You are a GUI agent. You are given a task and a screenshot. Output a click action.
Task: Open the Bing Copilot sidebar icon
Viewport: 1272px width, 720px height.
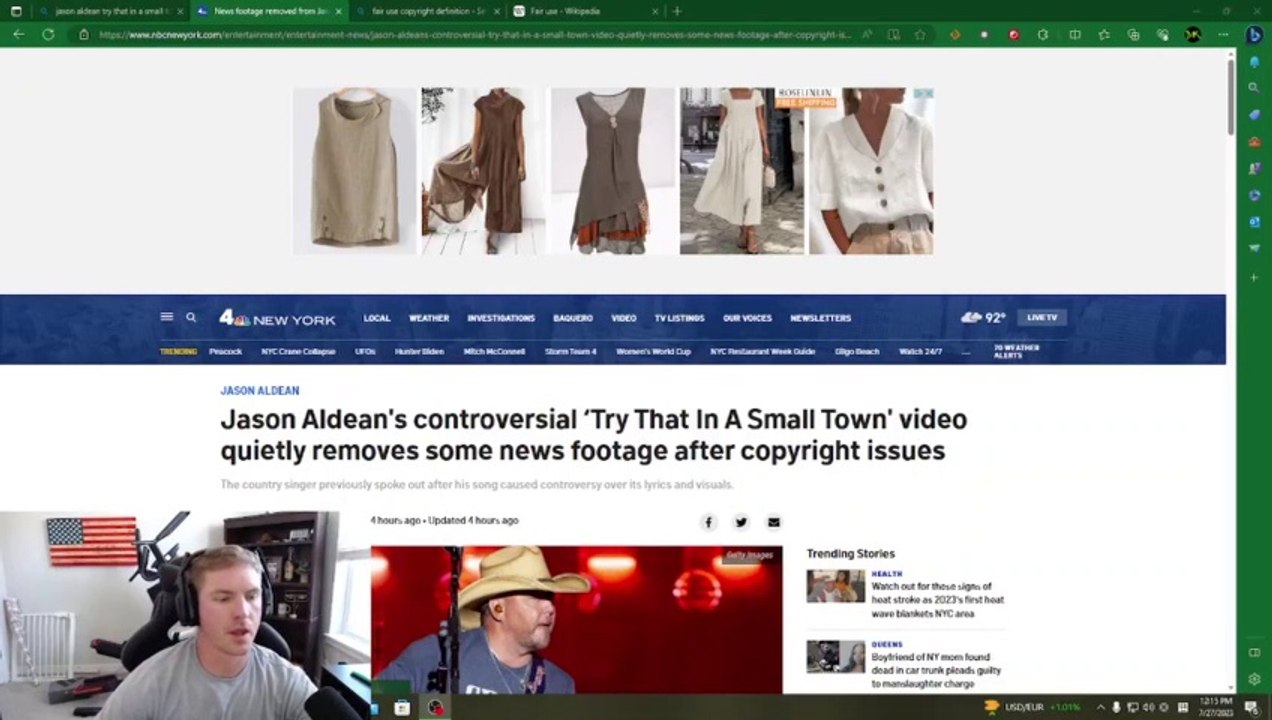click(1254, 34)
